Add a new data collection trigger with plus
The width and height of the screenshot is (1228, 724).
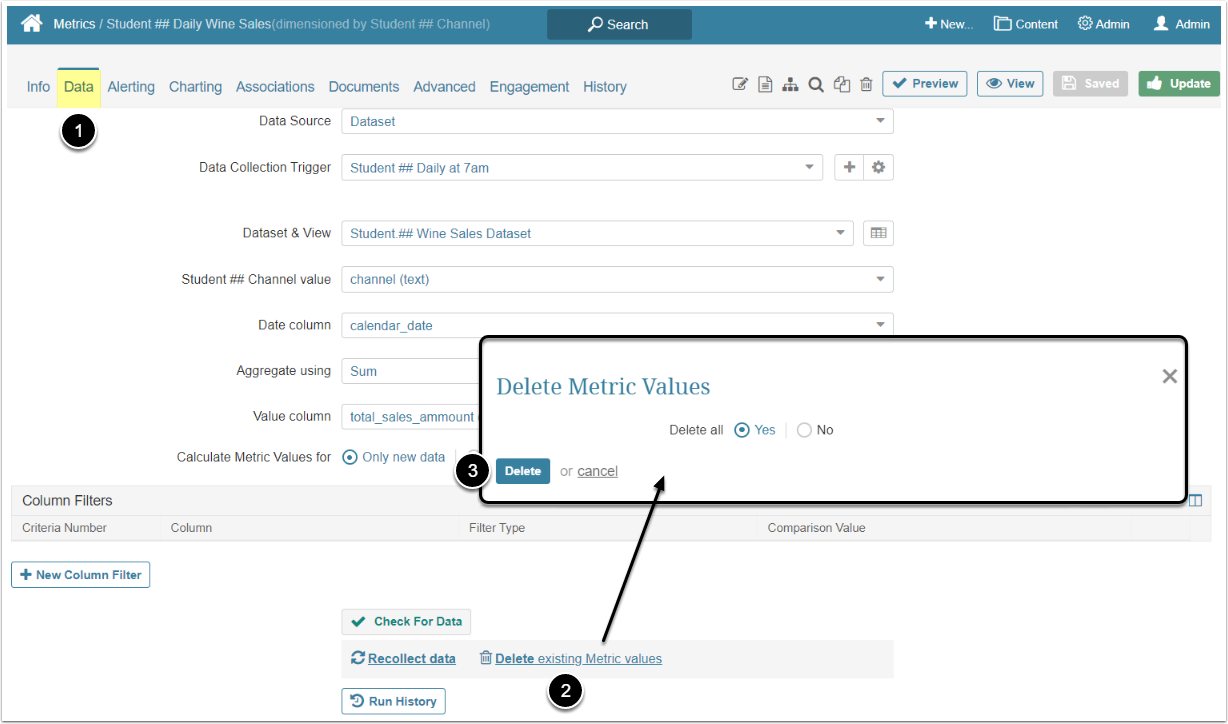tap(849, 167)
